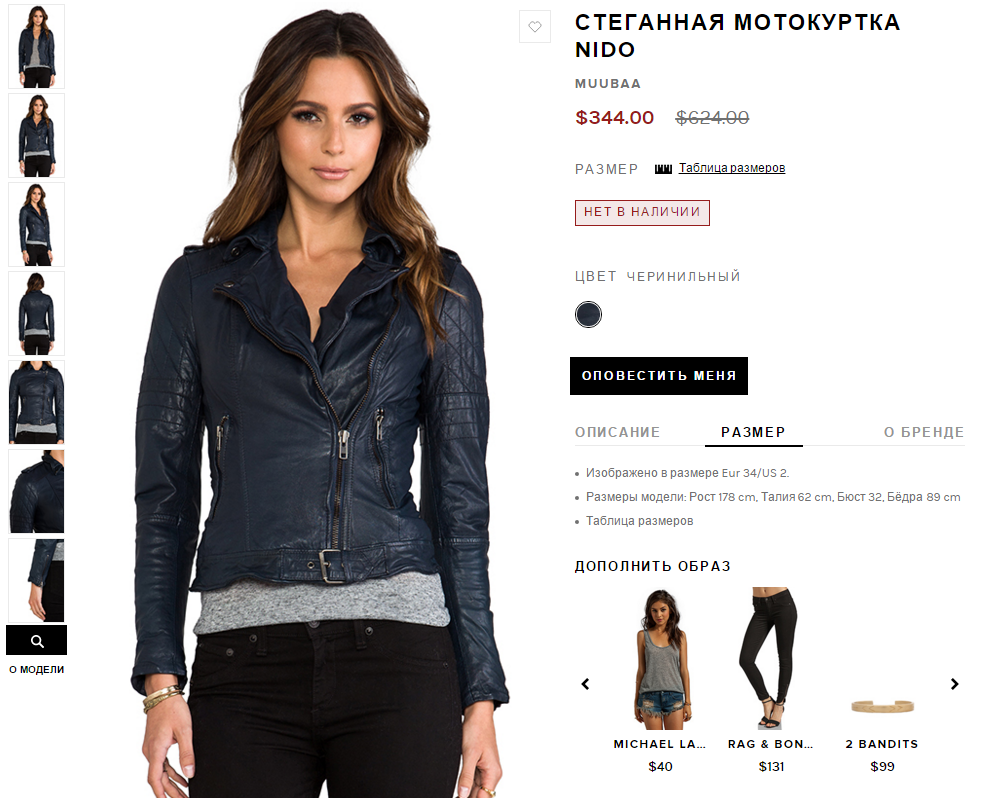
Task: Click Таблица размеров in the size details list
Action: click(639, 521)
